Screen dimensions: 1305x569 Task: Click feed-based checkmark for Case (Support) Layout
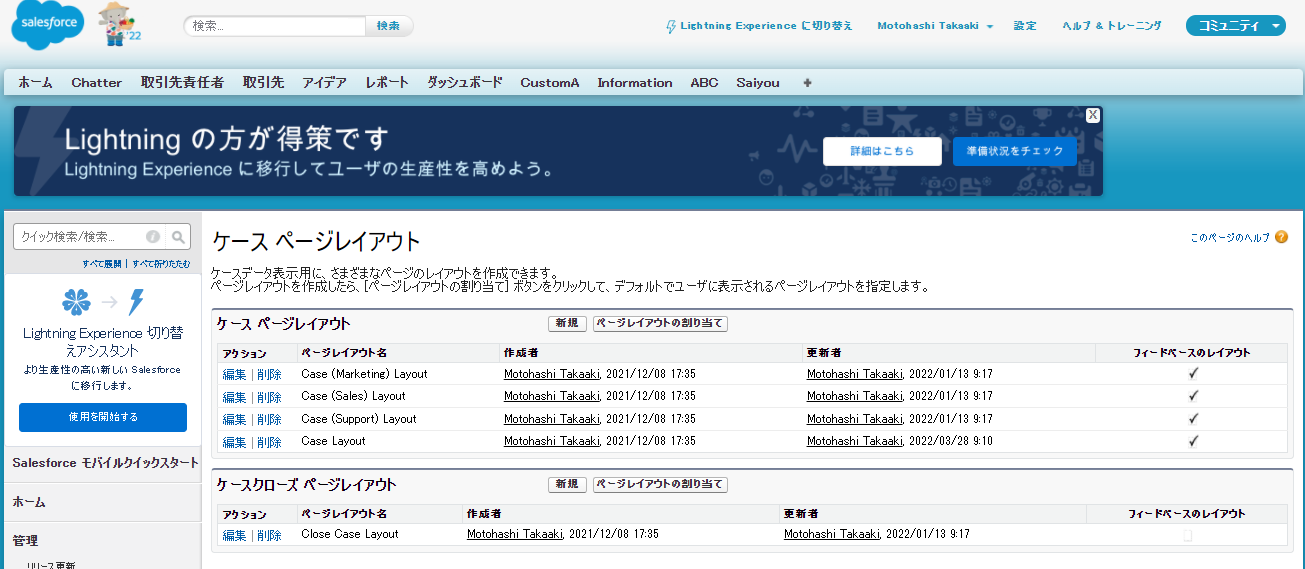(x=1193, y=418)
